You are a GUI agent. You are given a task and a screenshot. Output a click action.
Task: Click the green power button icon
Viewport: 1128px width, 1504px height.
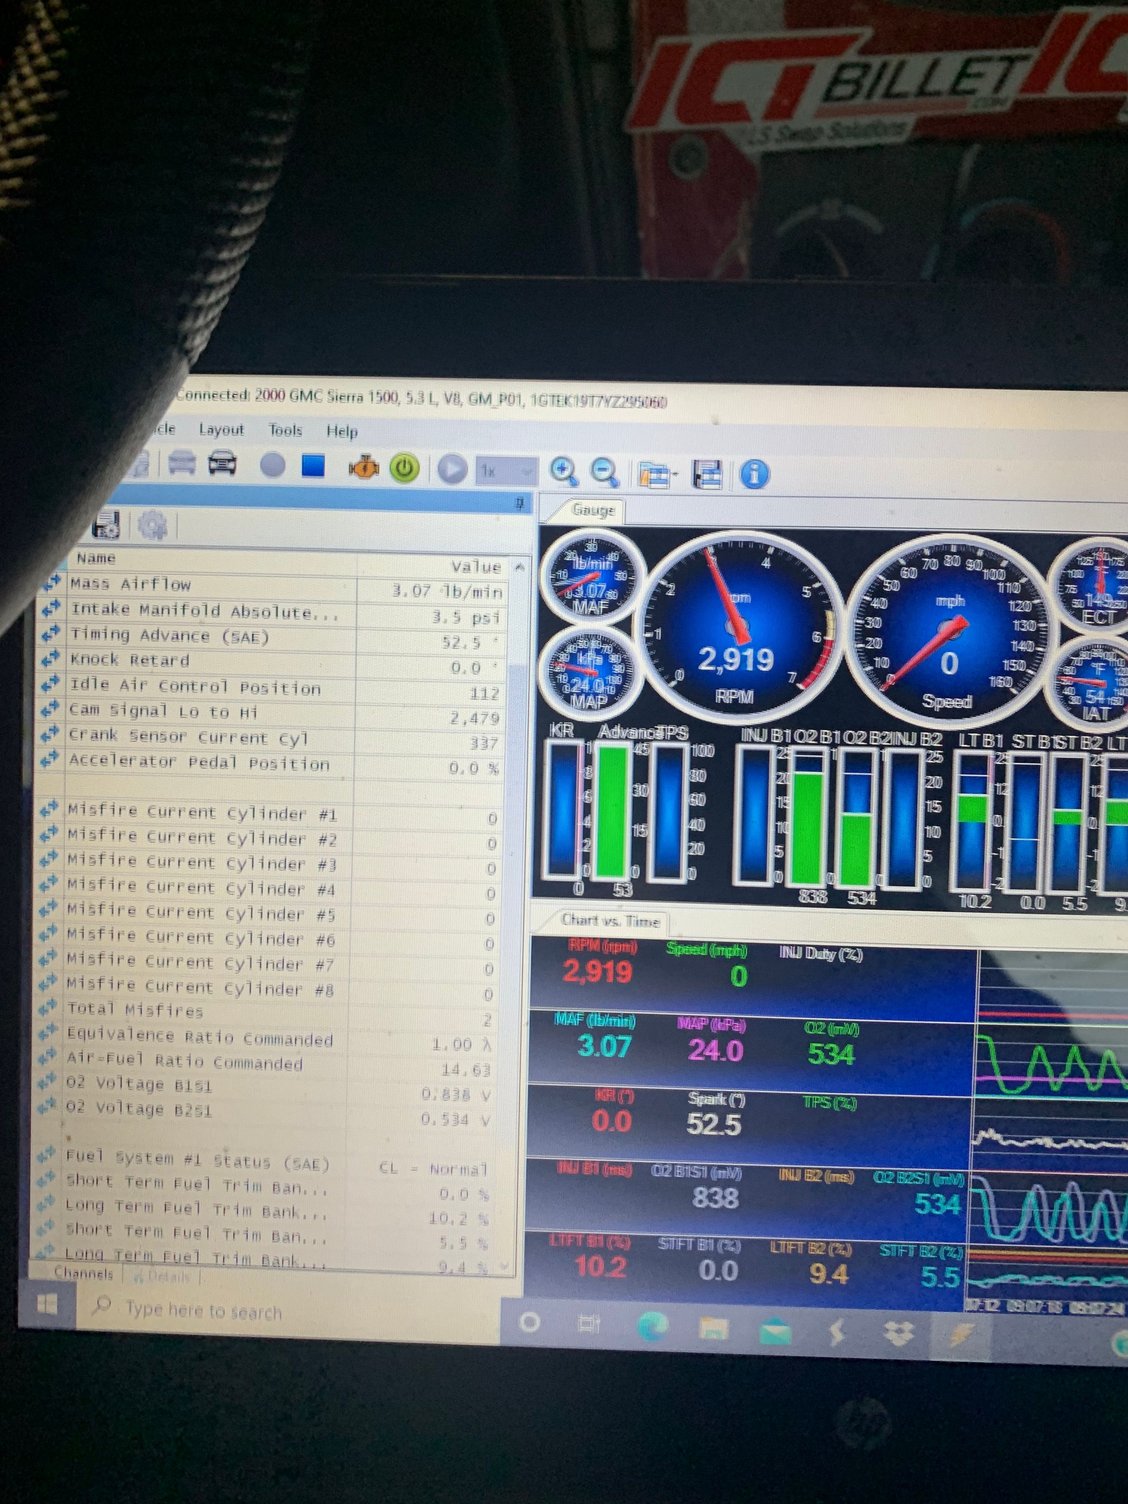[x=404, y=468]
